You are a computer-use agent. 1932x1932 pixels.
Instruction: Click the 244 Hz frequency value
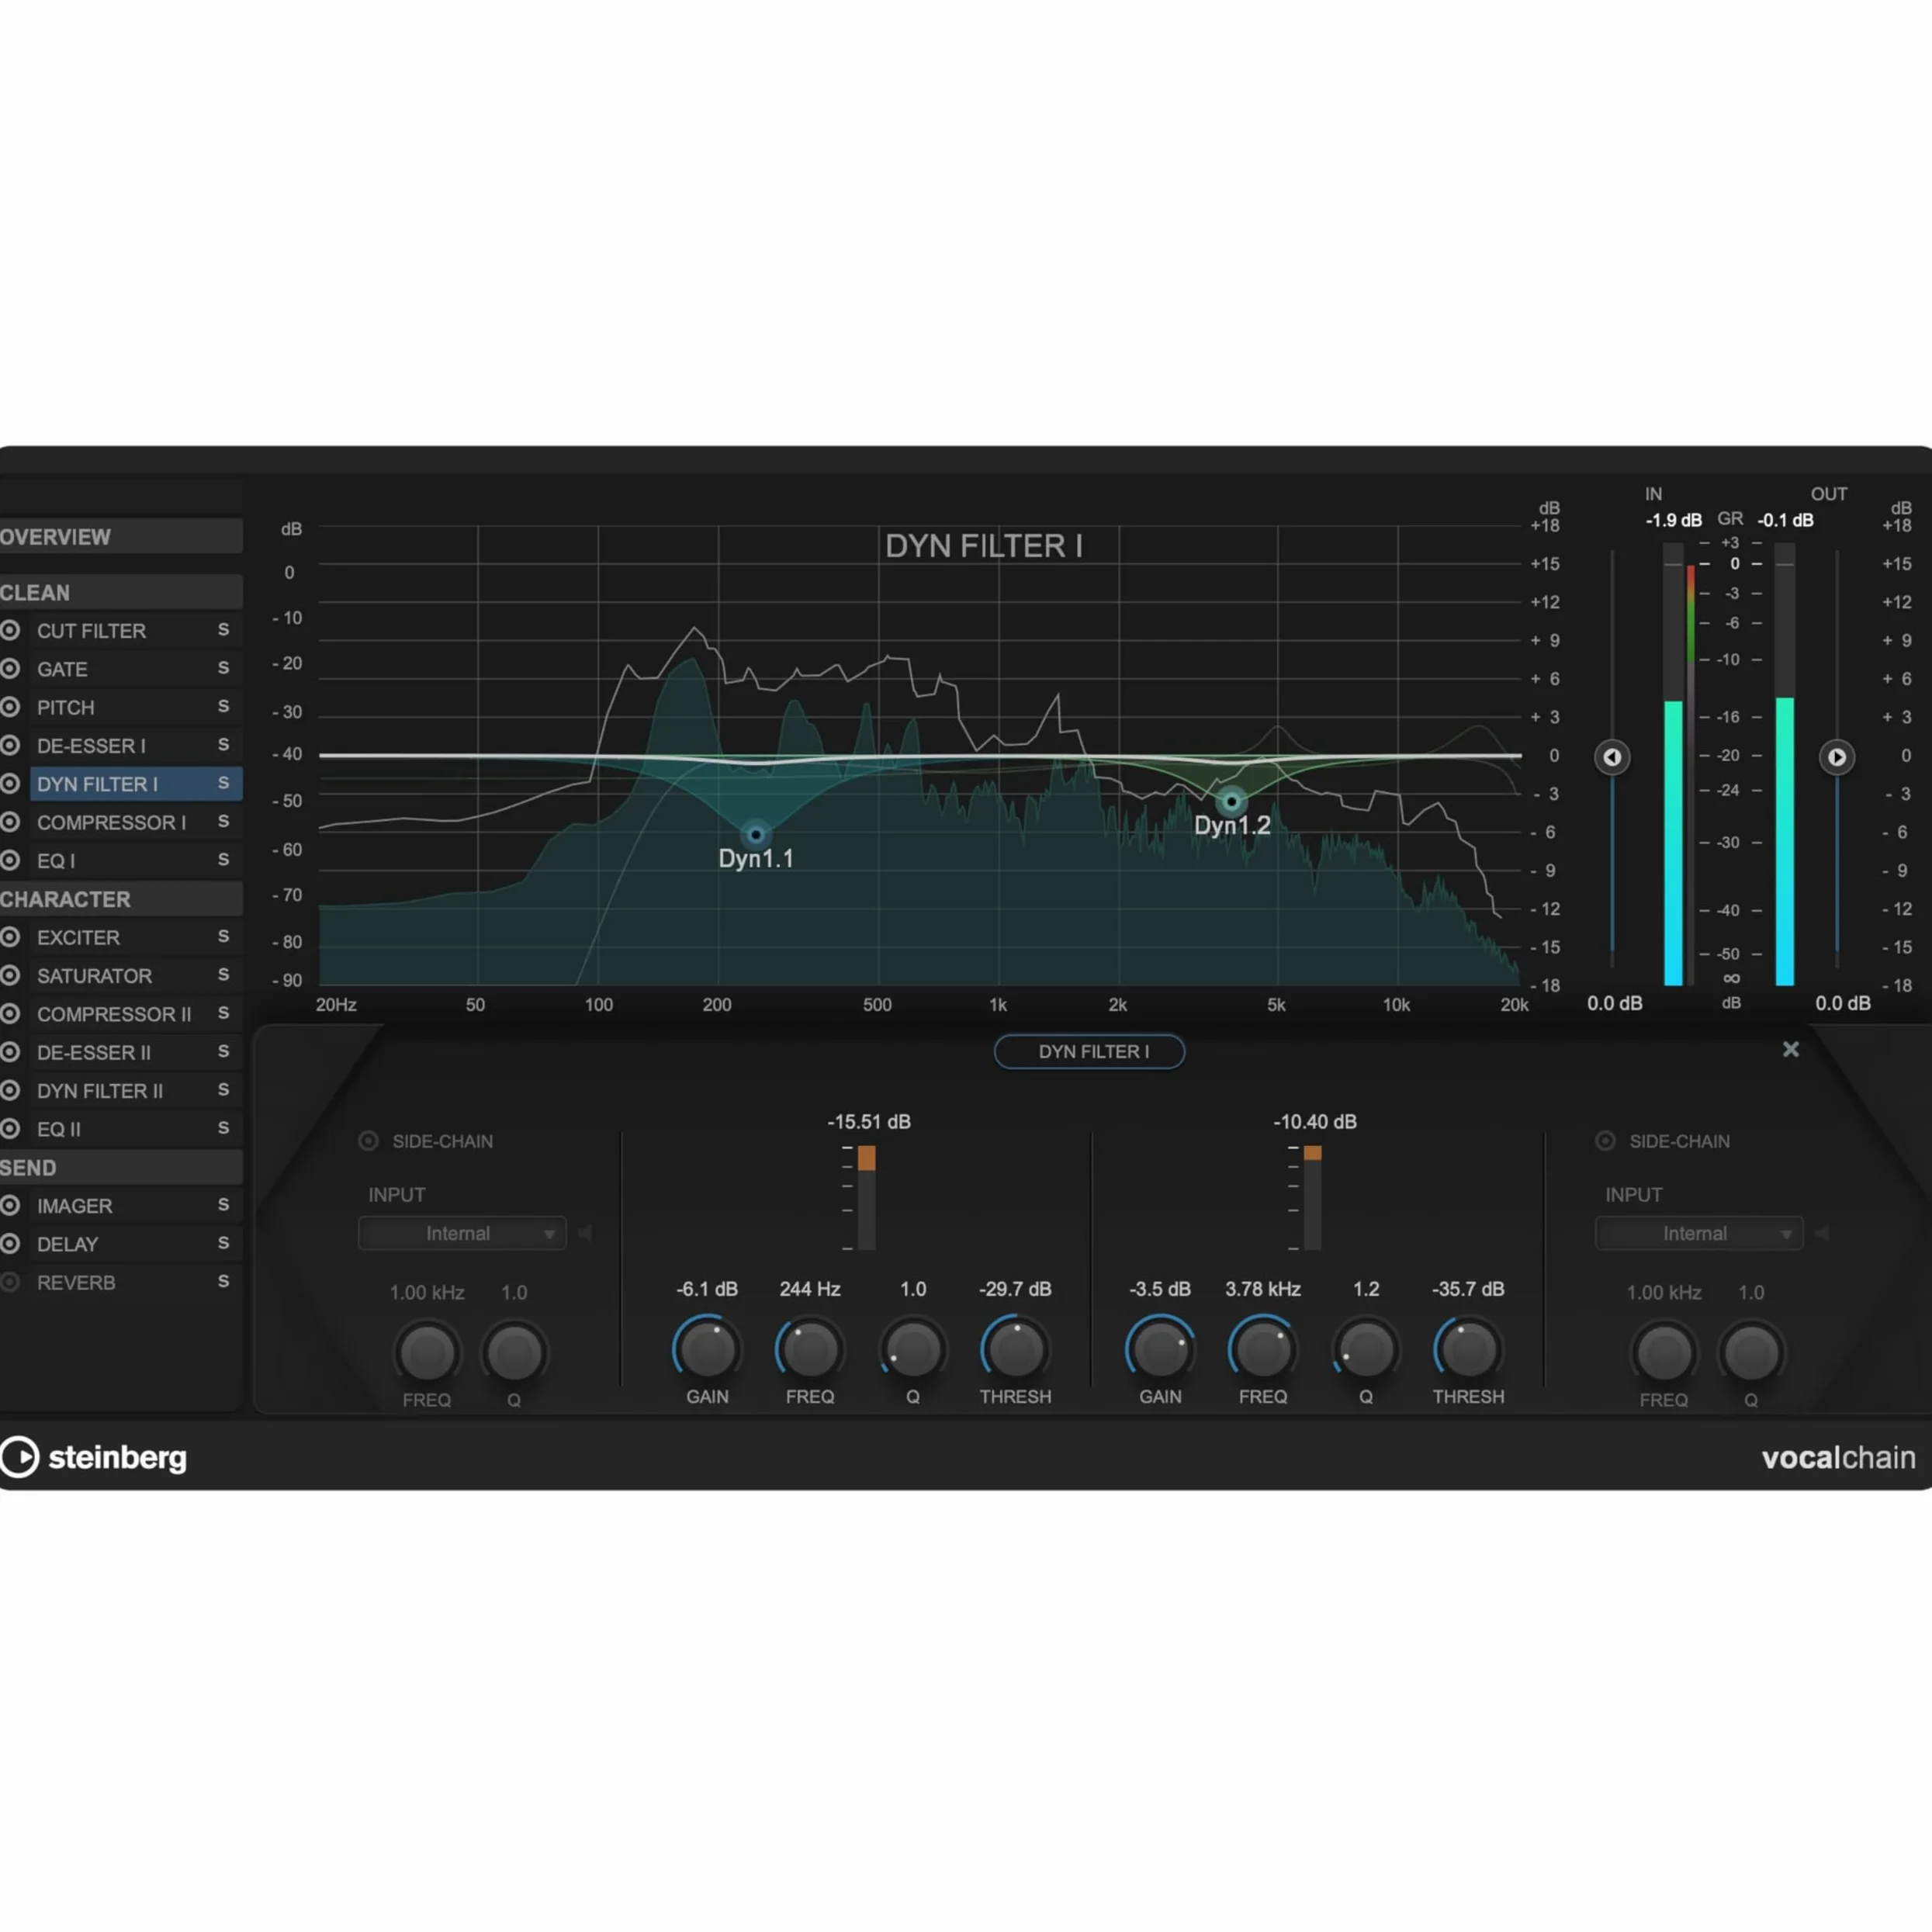tap(810, 1289)
